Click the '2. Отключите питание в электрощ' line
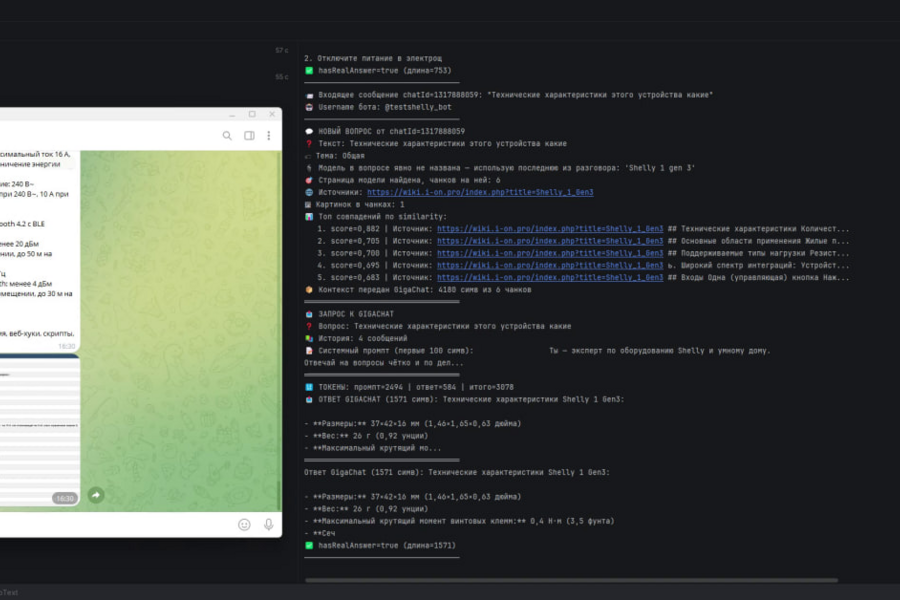Screen dimensions: 900x600 [x=373, y=59]
